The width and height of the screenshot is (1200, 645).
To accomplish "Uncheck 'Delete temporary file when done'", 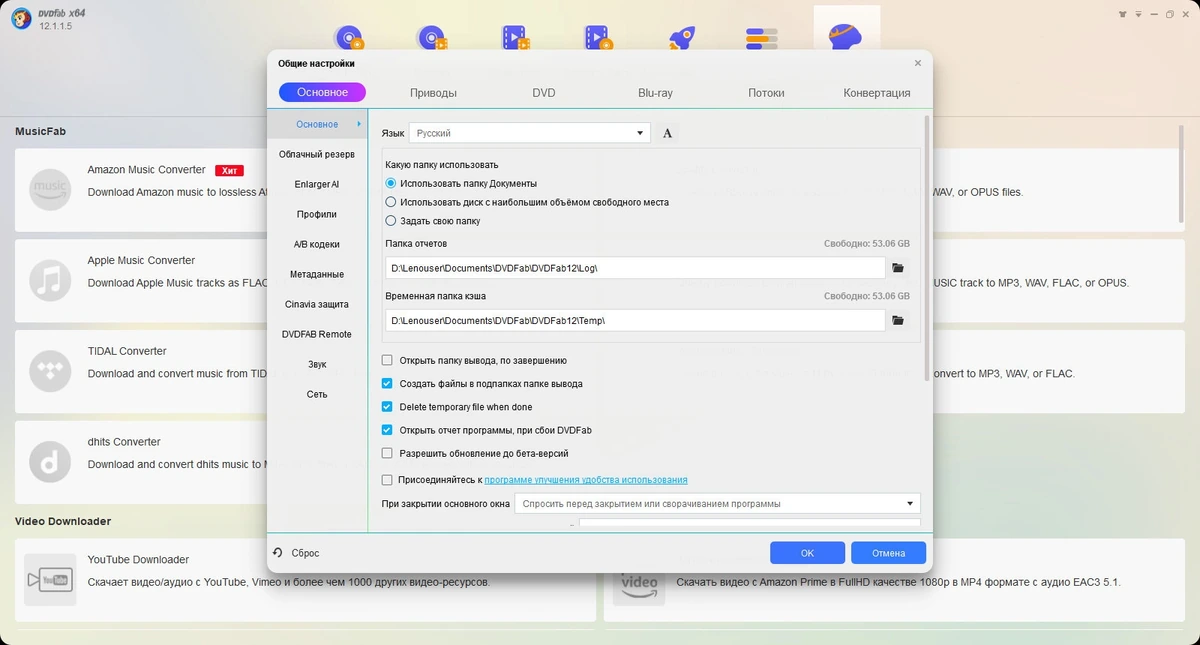I will click(x=387, y=407).
